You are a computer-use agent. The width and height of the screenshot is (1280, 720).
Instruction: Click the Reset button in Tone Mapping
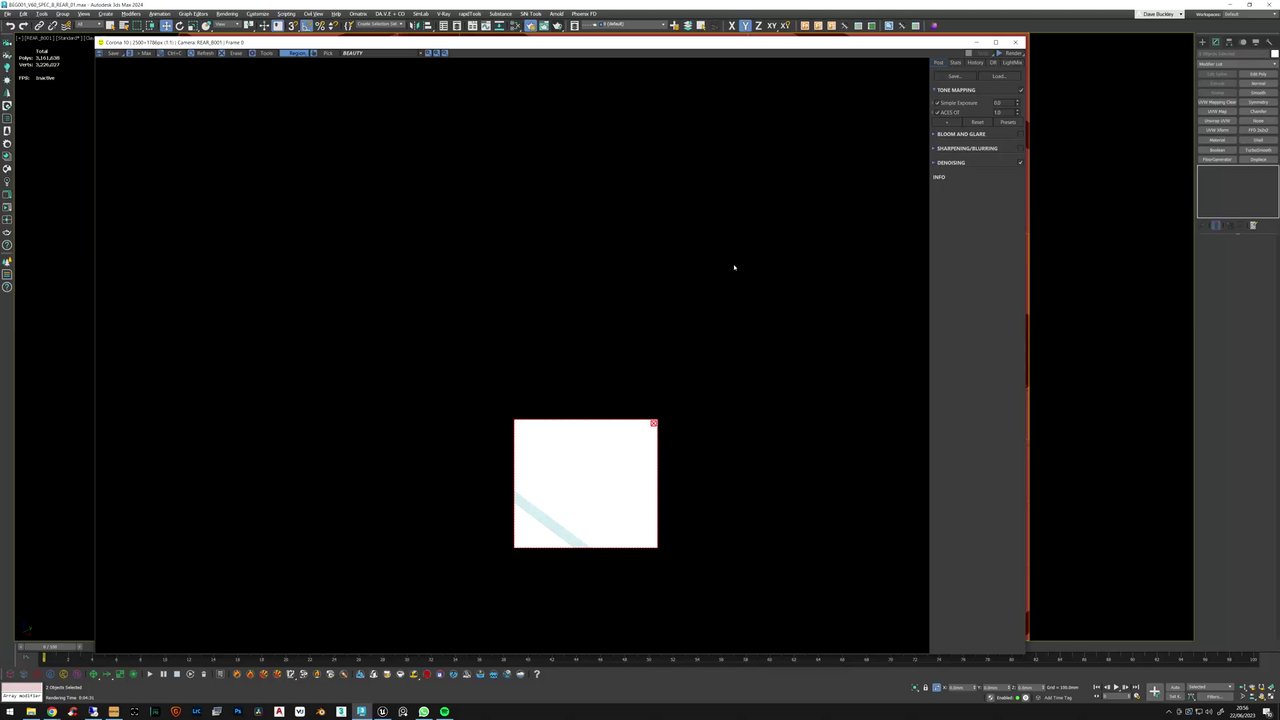pyautogui.click(x=977, y=122)
